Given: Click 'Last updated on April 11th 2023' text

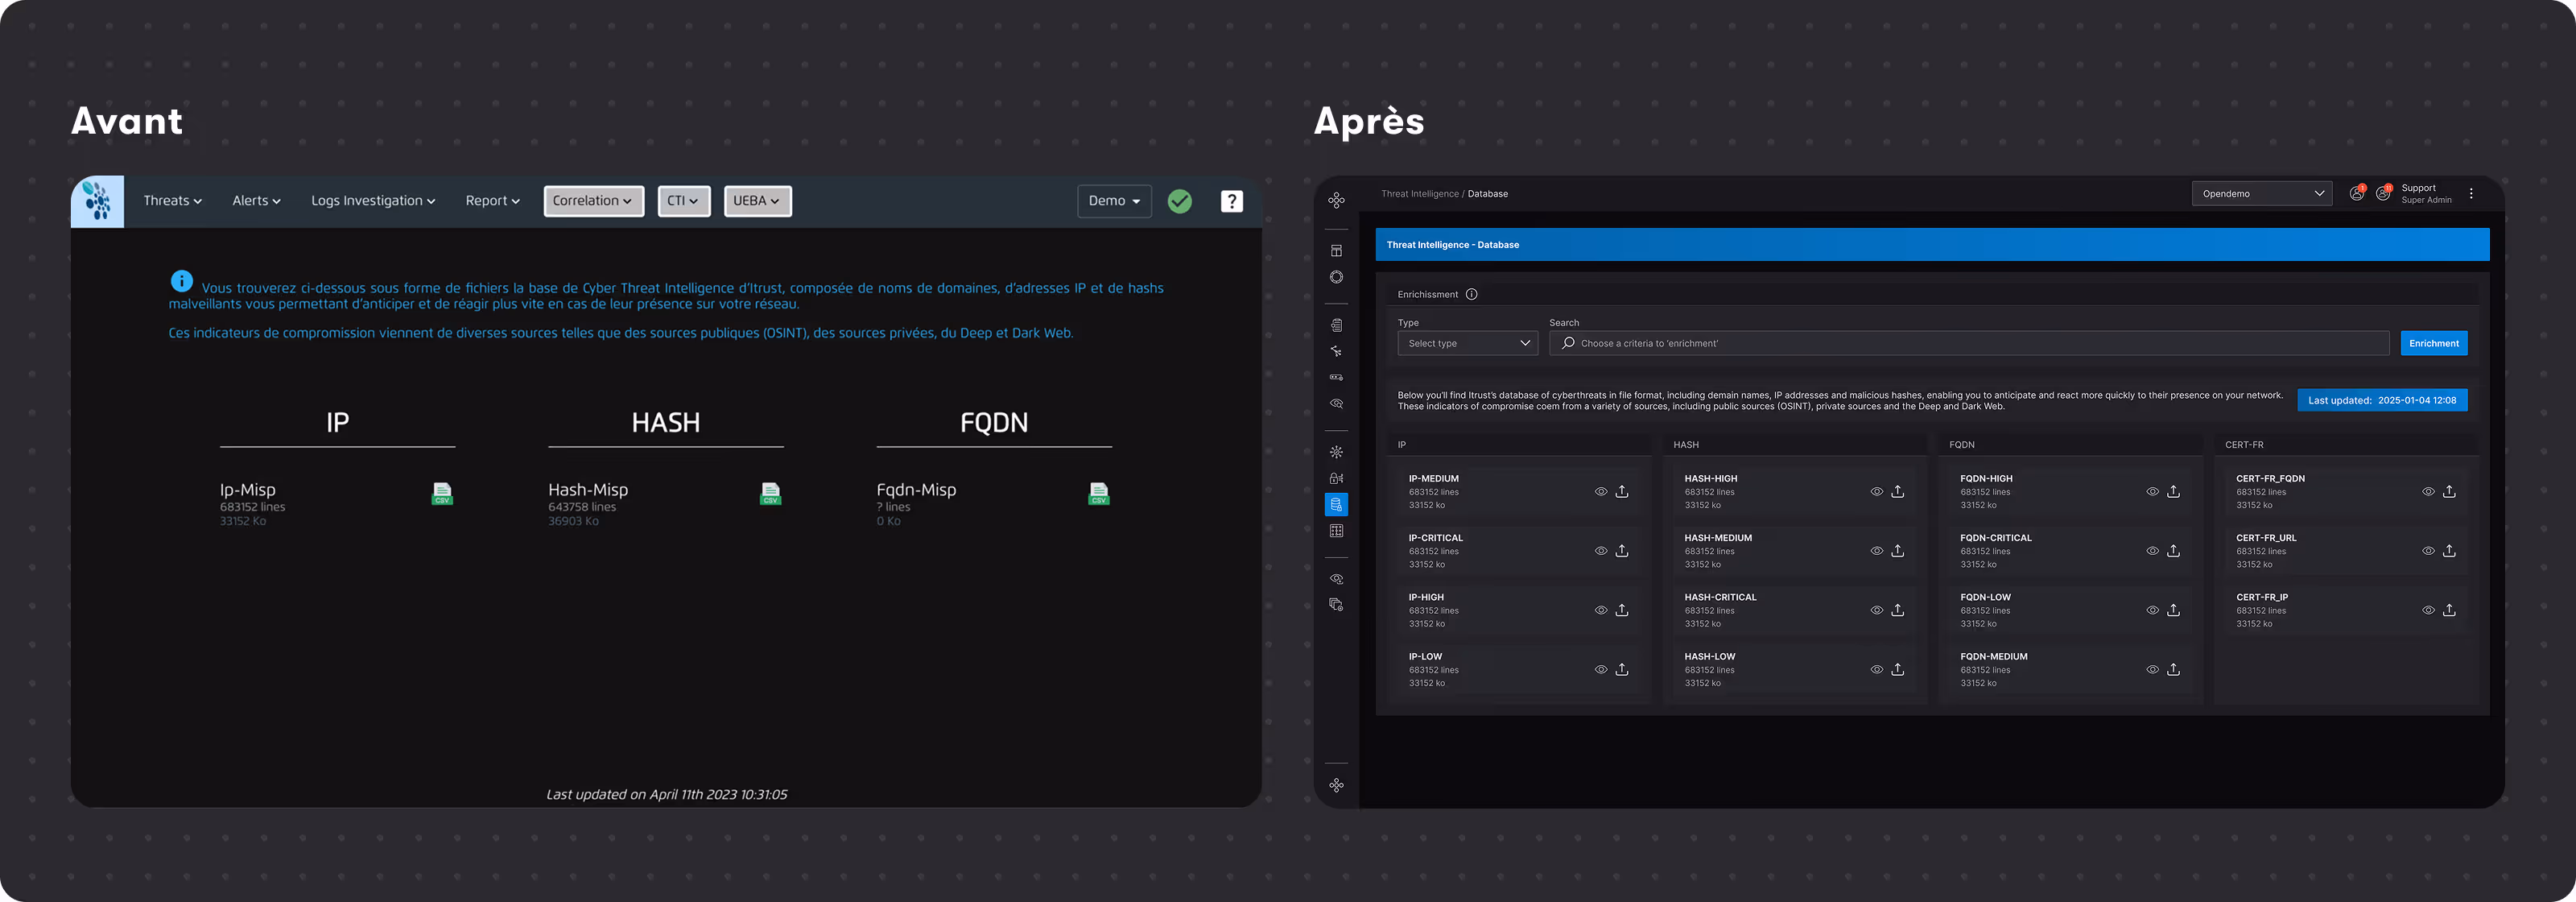Looking at the screenshot, I should [666, 794].
